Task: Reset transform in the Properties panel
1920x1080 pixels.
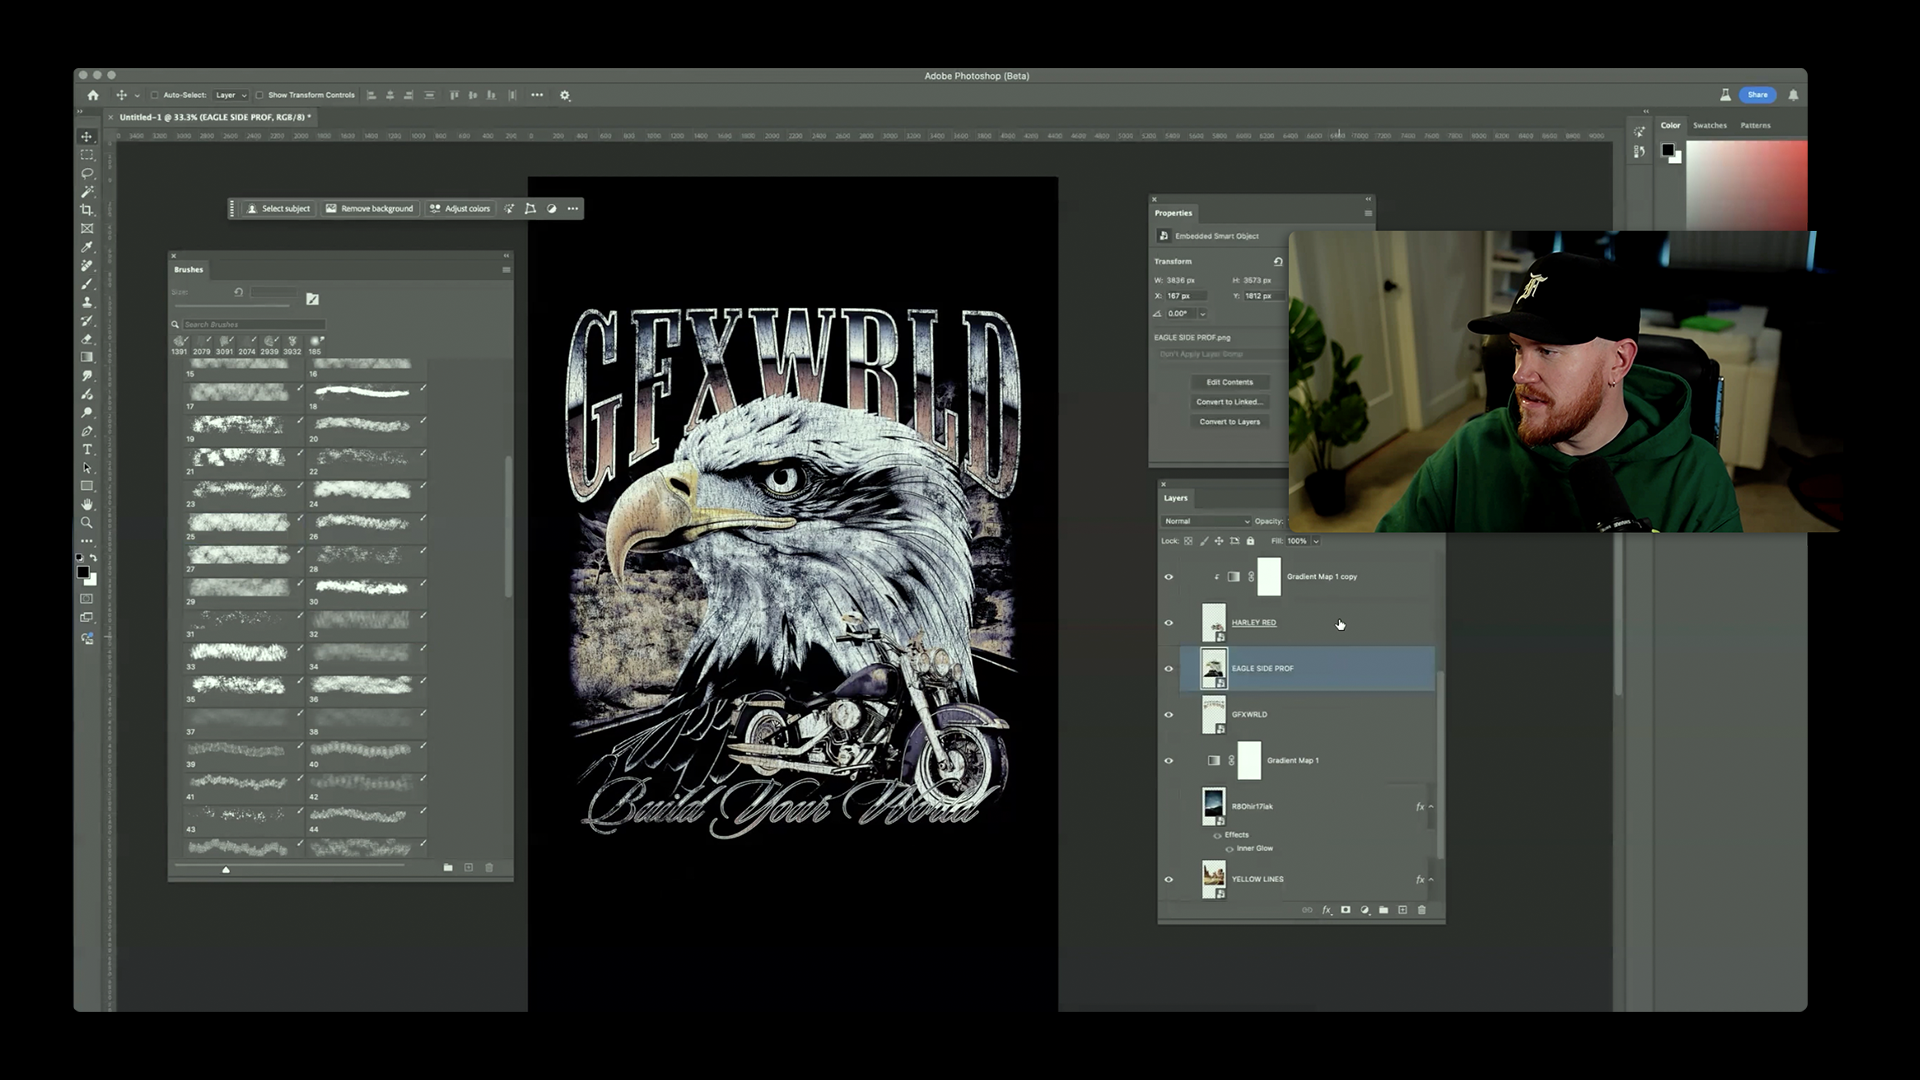Action: (1278, 261)
